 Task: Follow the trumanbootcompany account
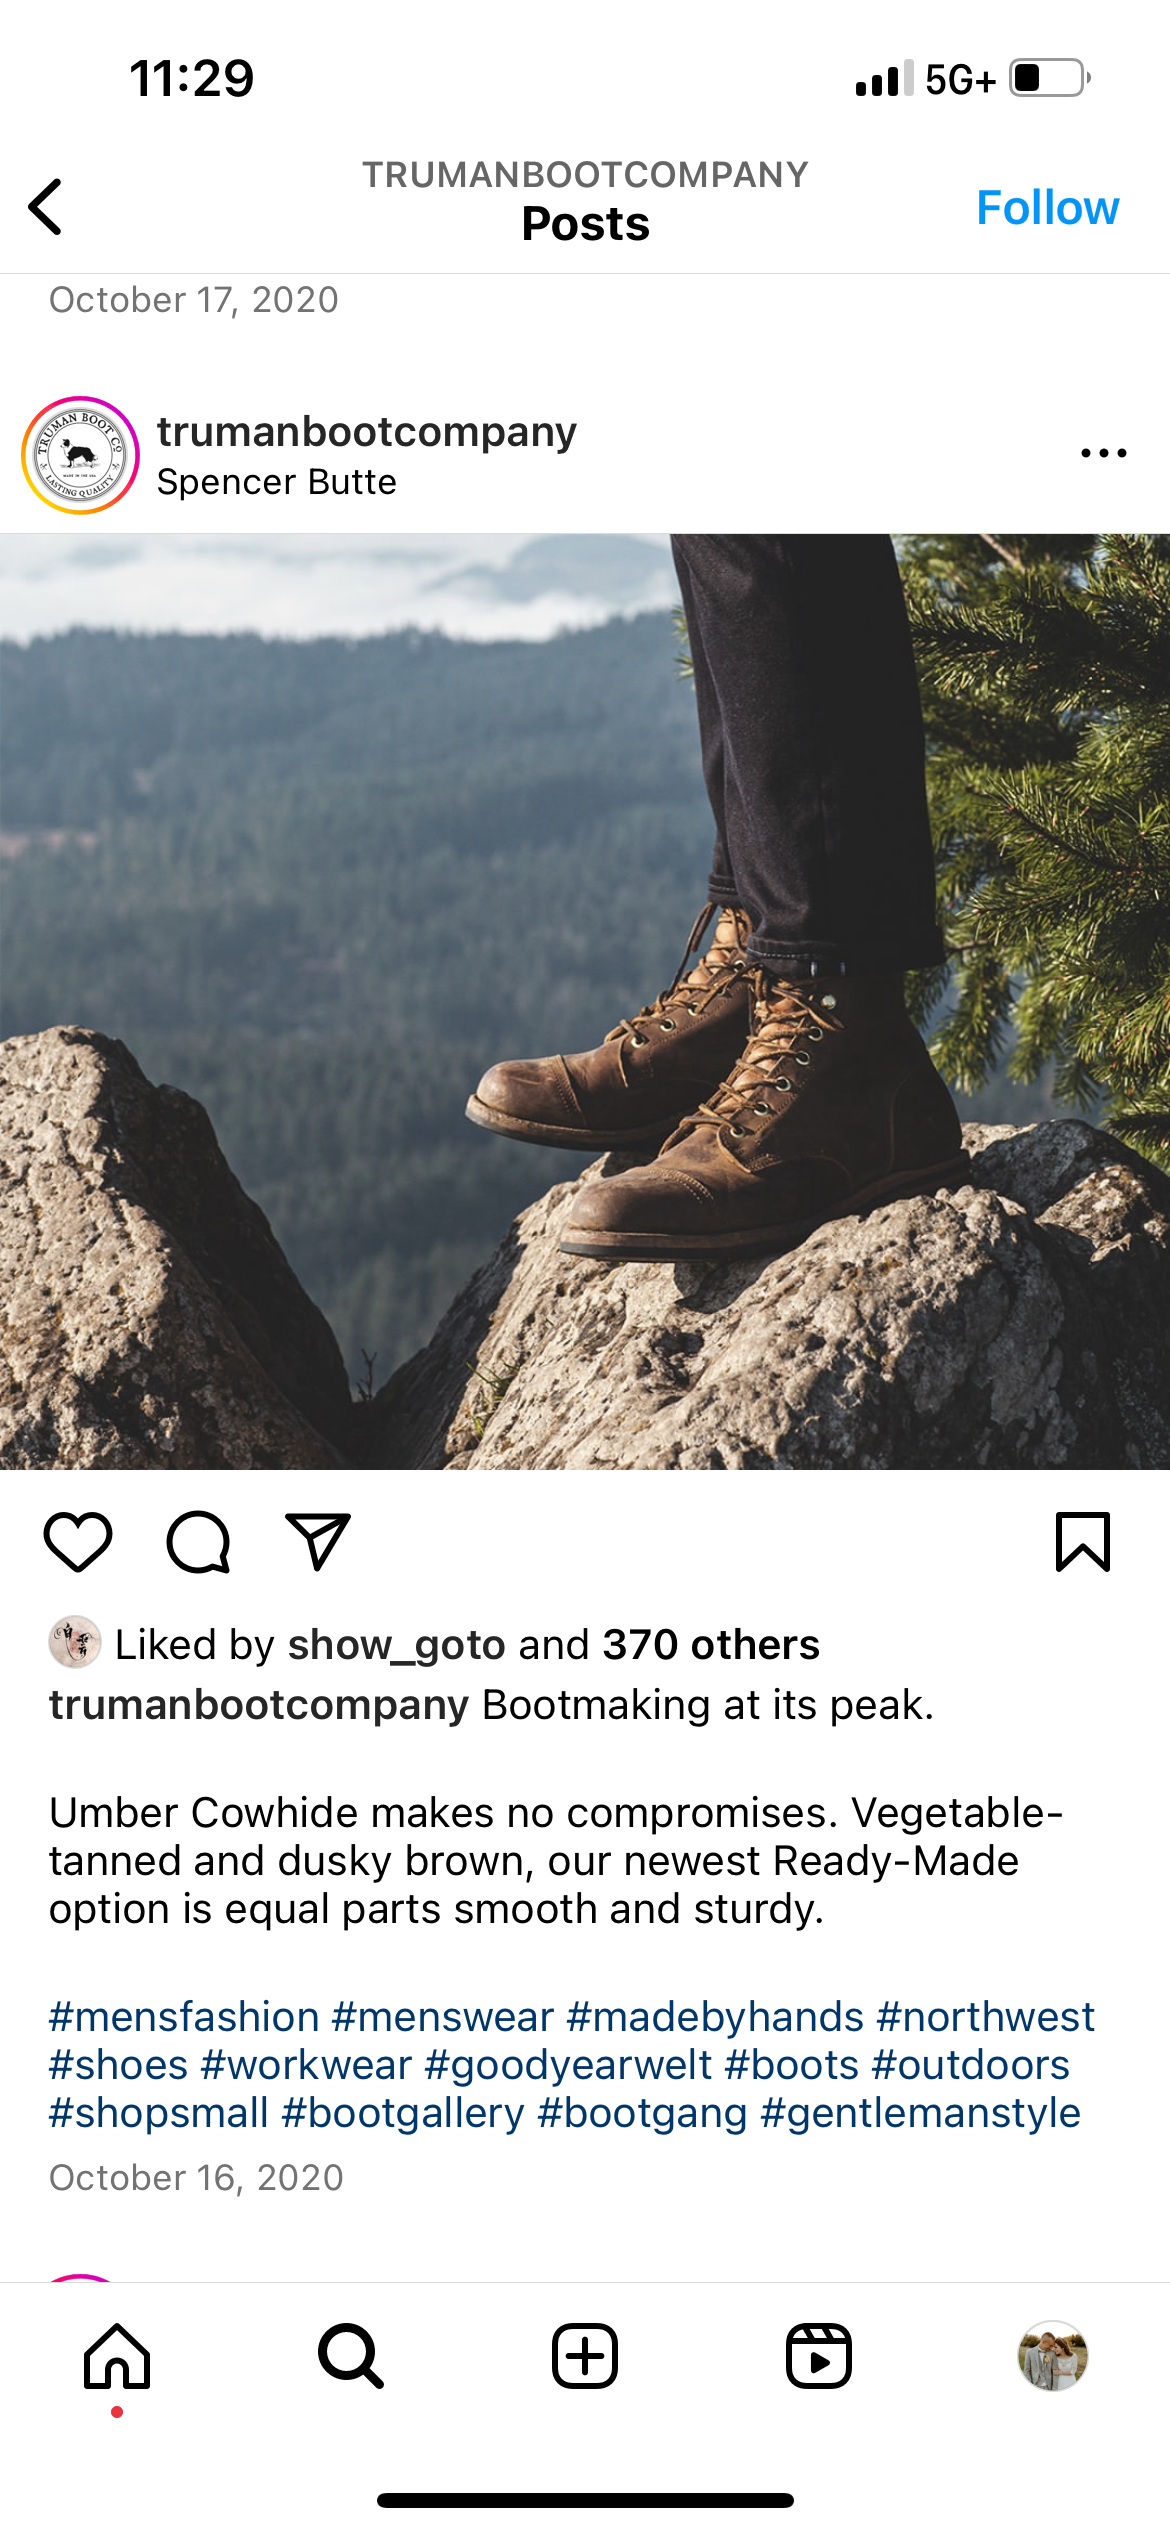coord(1047,208)
